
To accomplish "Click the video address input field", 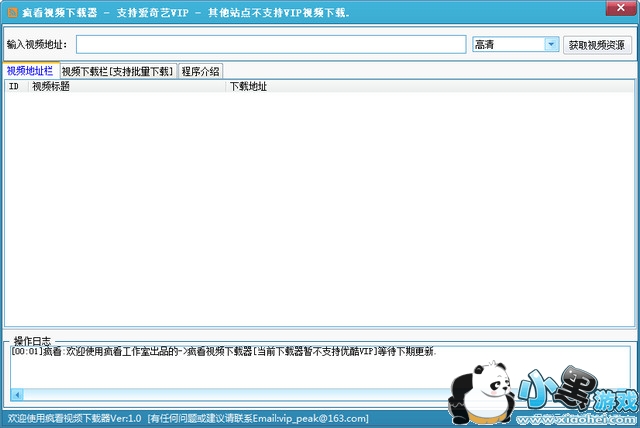I will [x=271, y=44].
